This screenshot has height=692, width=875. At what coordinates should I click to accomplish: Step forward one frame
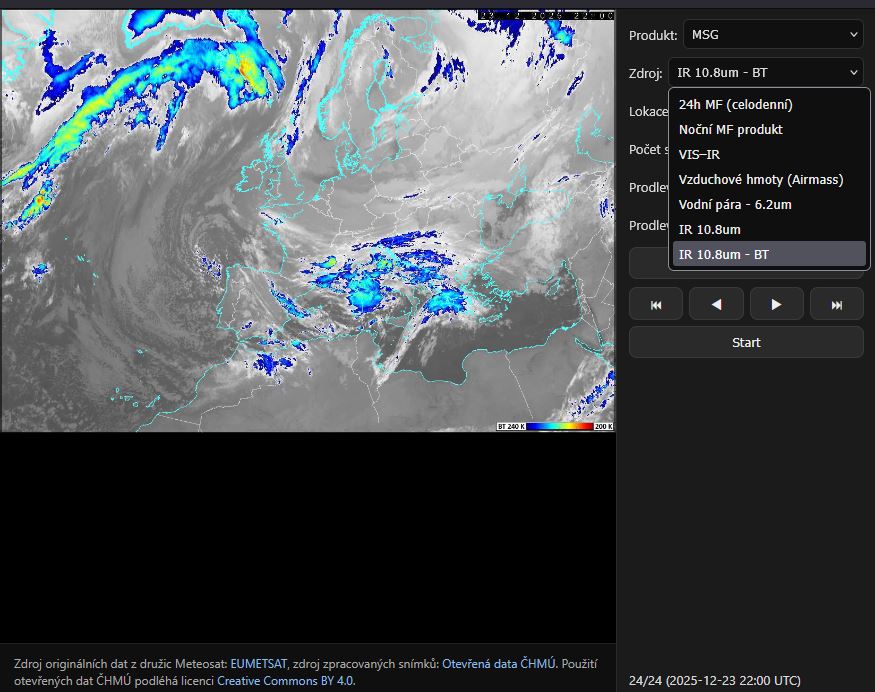click(x=776, y=304)
